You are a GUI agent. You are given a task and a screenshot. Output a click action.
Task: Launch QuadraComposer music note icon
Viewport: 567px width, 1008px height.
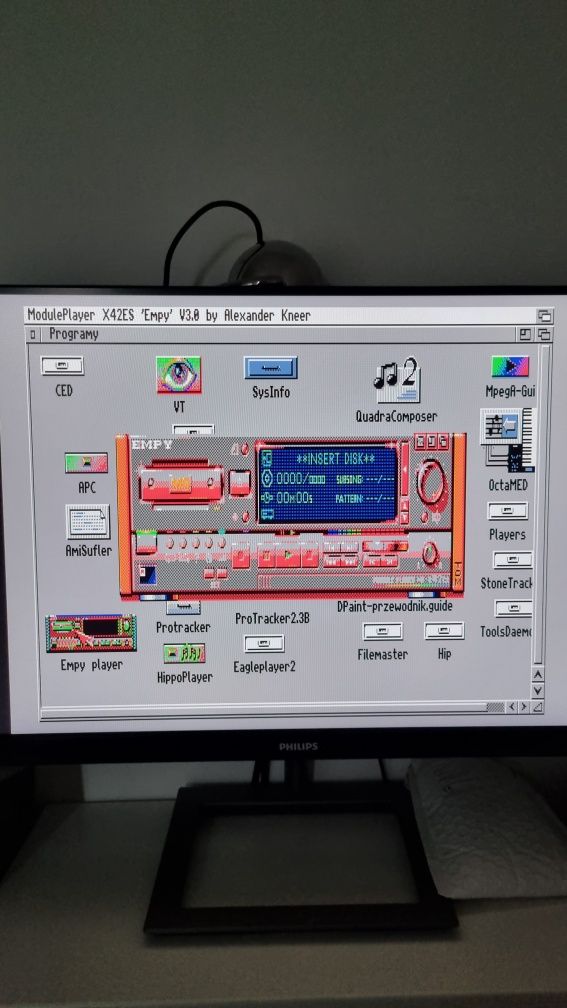point(397,380)
